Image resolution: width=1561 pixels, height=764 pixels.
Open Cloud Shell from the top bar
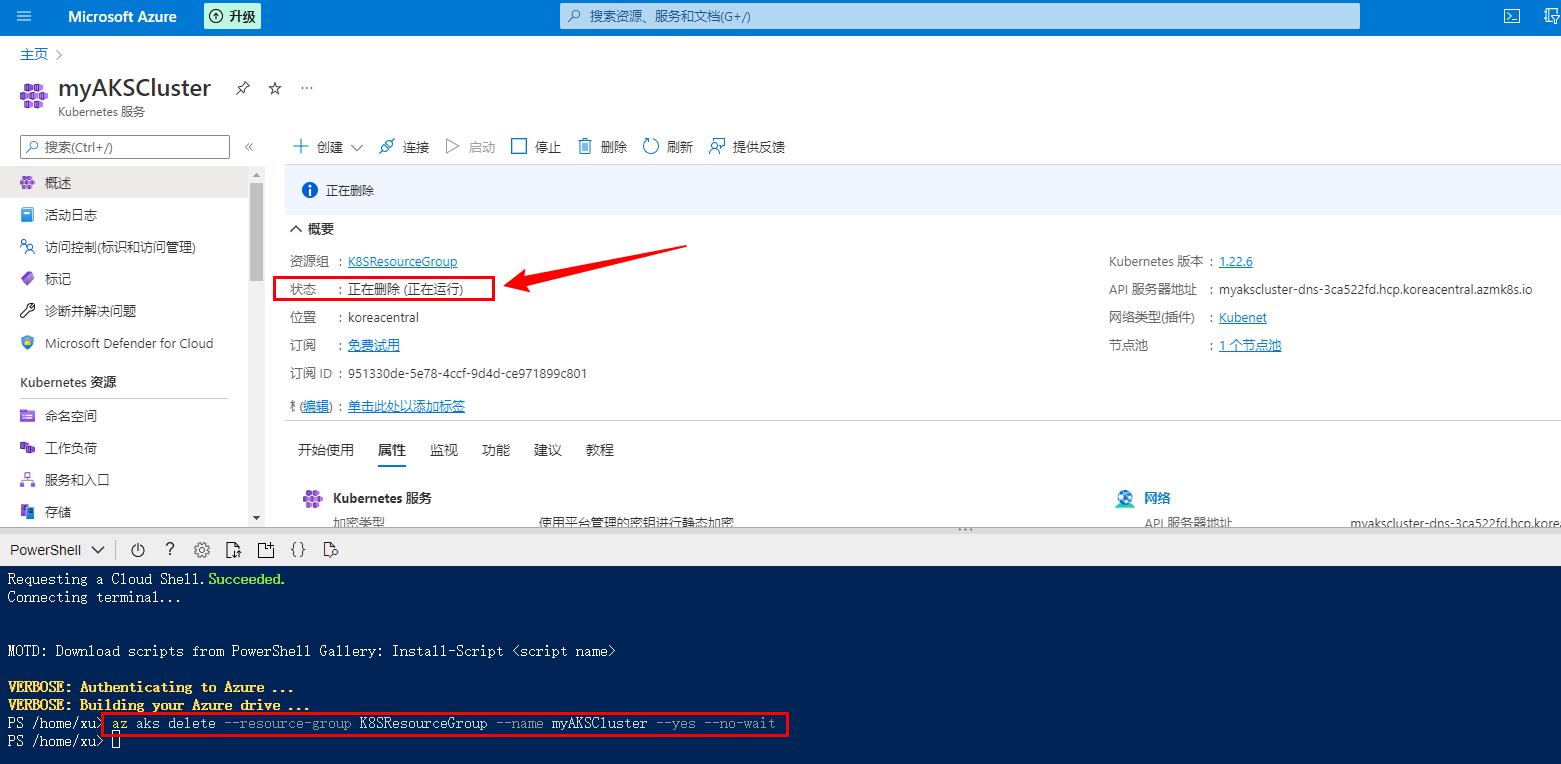point(1512,16)
